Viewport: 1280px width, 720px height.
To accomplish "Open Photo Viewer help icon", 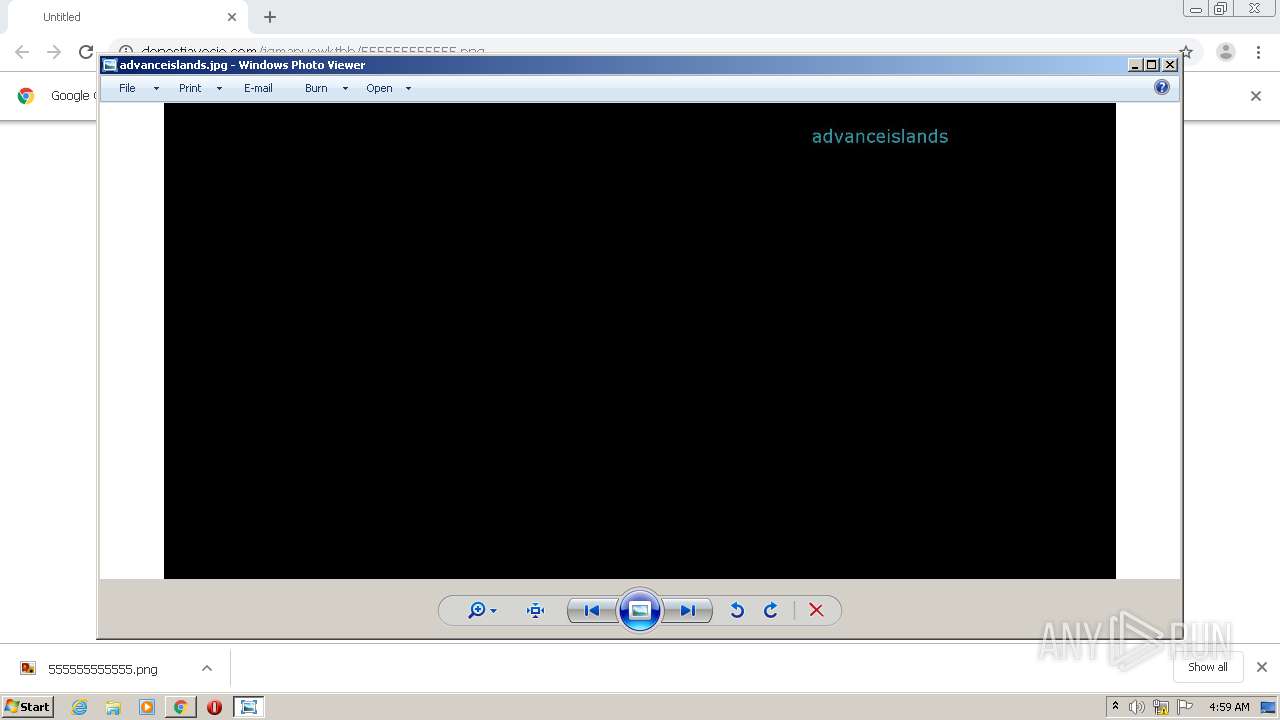I will point(1162,87).
